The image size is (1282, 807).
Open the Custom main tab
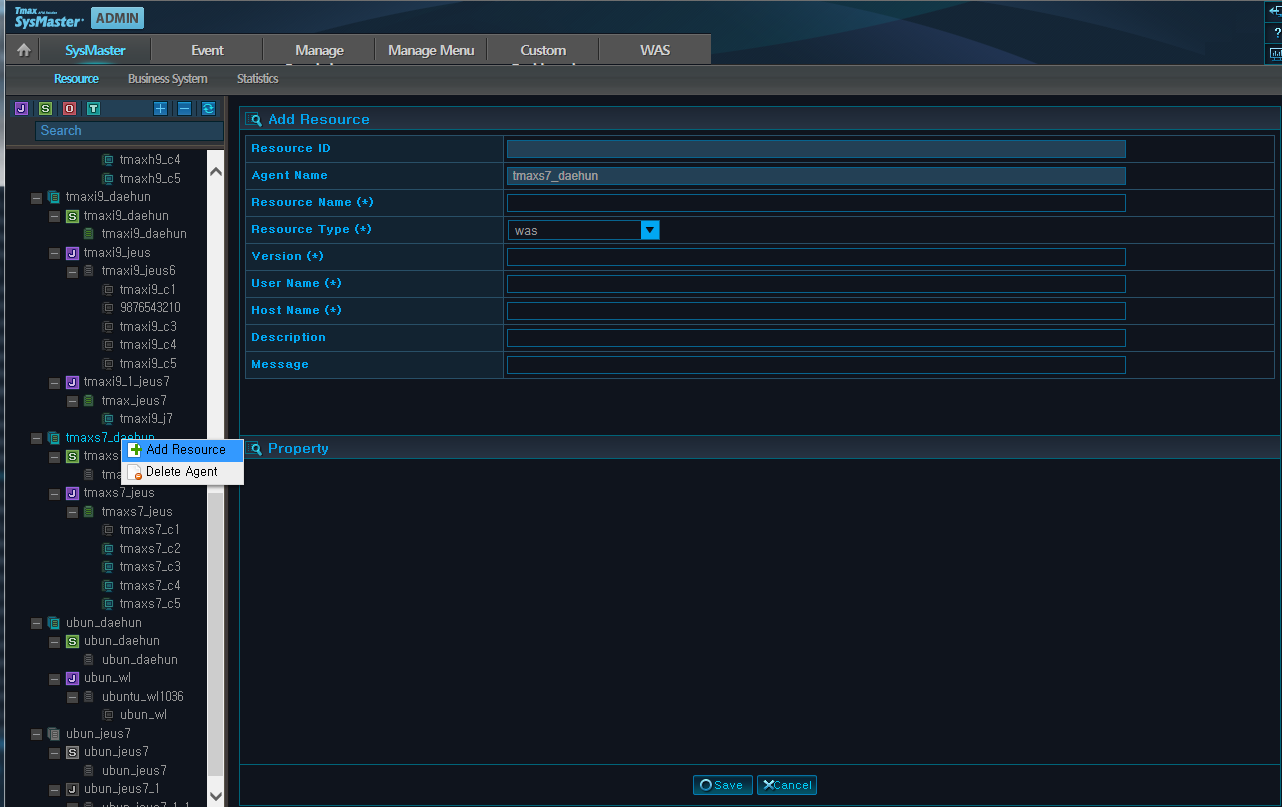coord(543,50)
